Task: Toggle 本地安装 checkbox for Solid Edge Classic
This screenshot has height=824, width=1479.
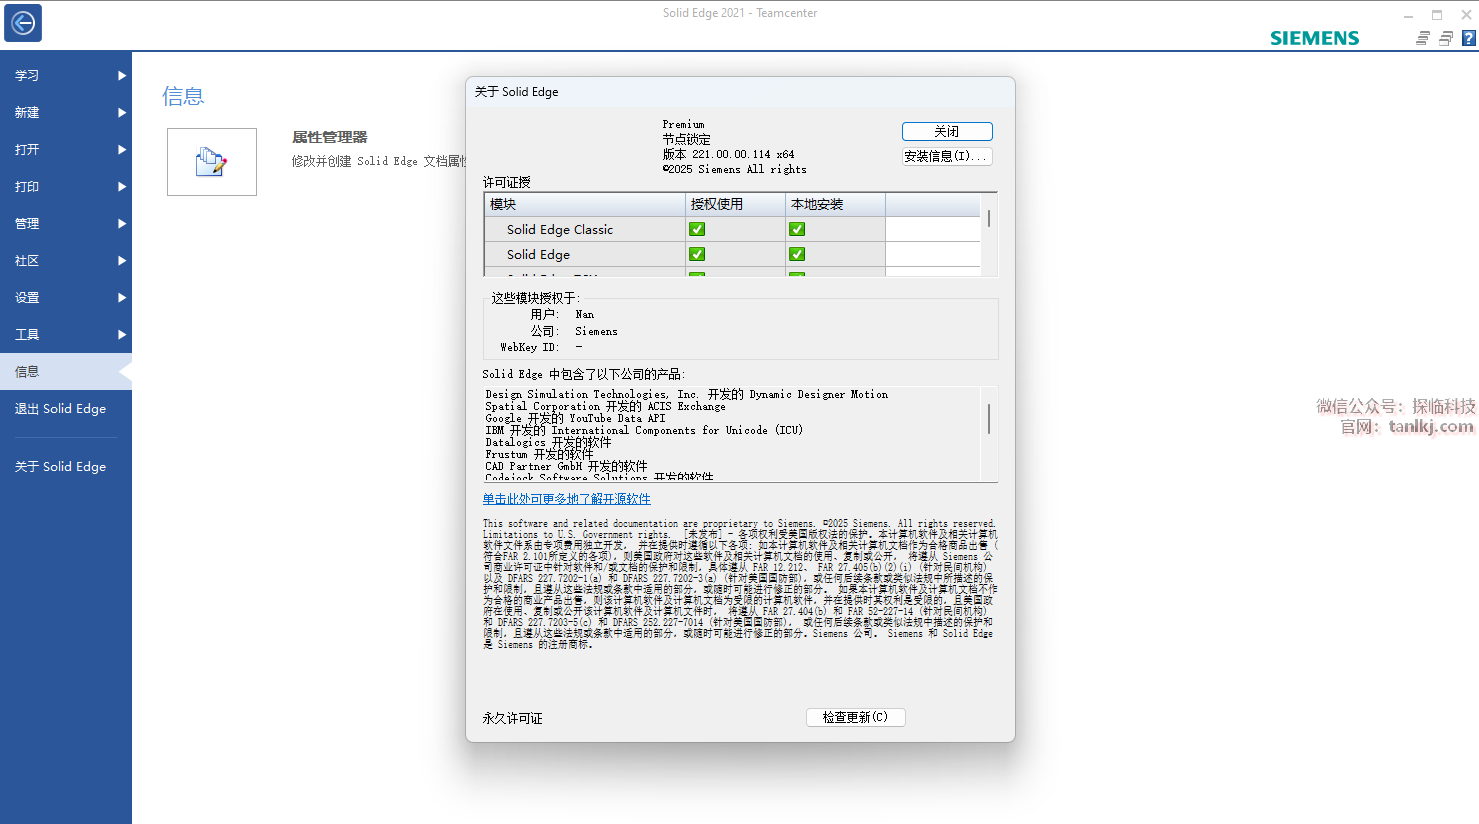Action: [797, 229]
